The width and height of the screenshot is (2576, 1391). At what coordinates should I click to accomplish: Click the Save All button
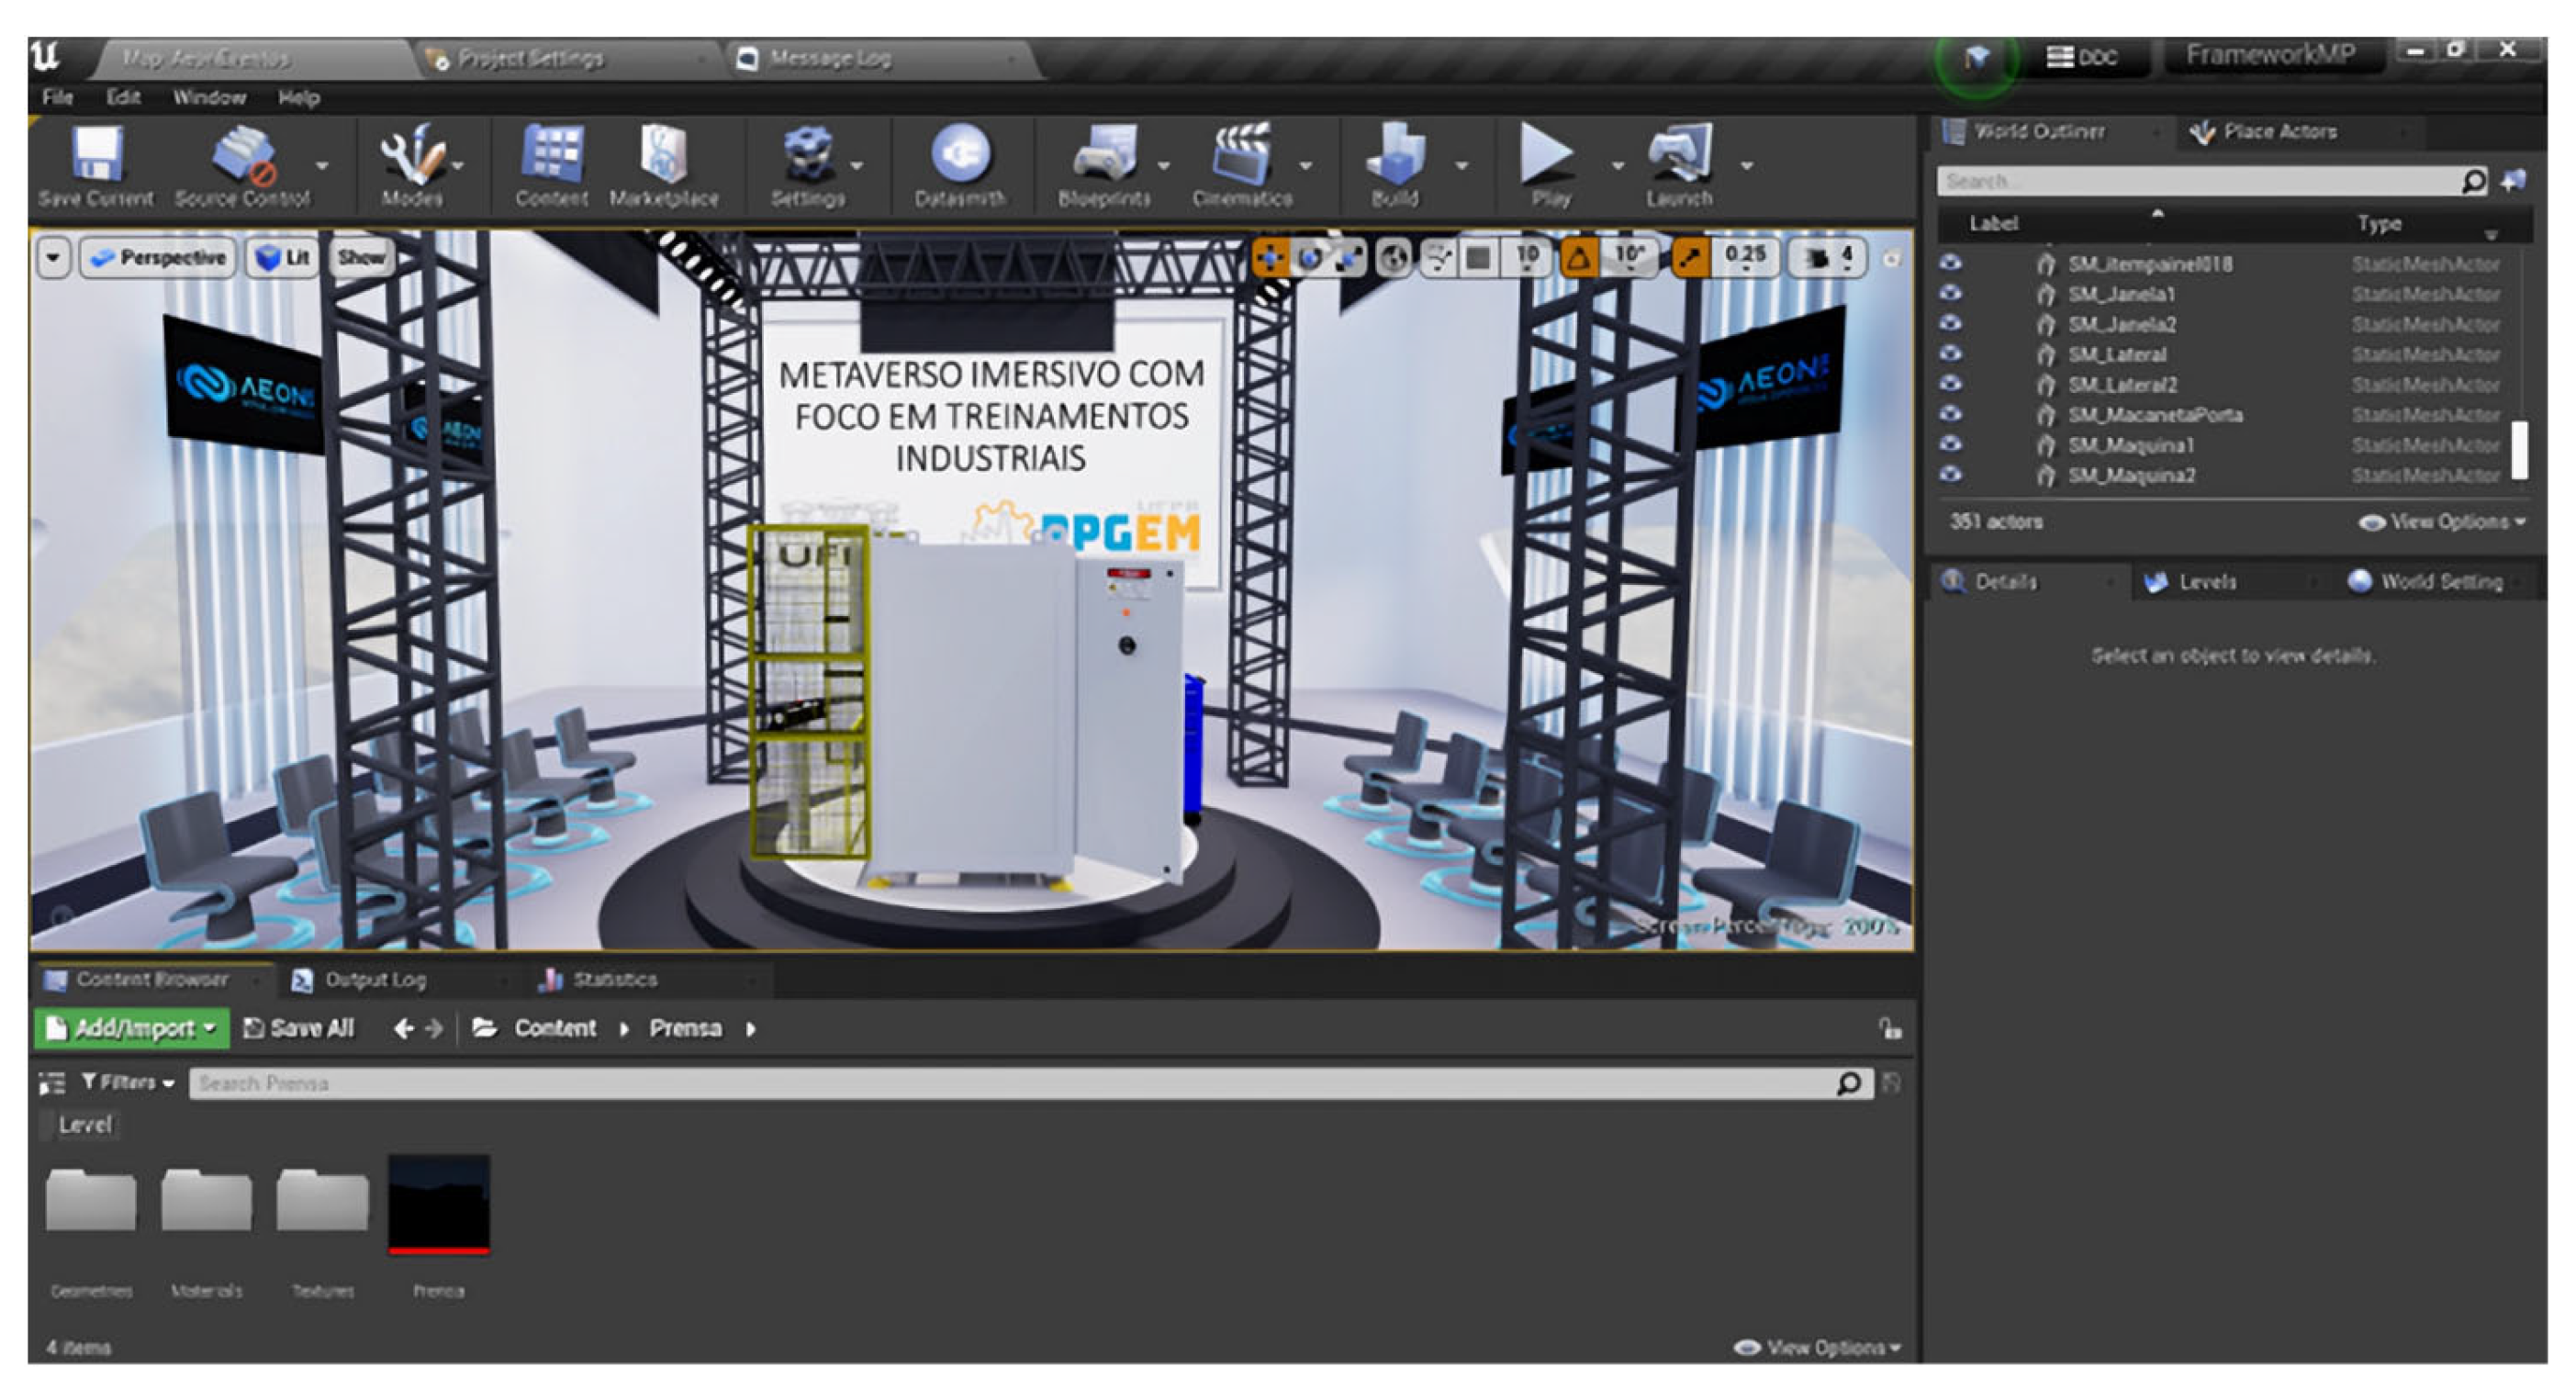pos(300,1028)
